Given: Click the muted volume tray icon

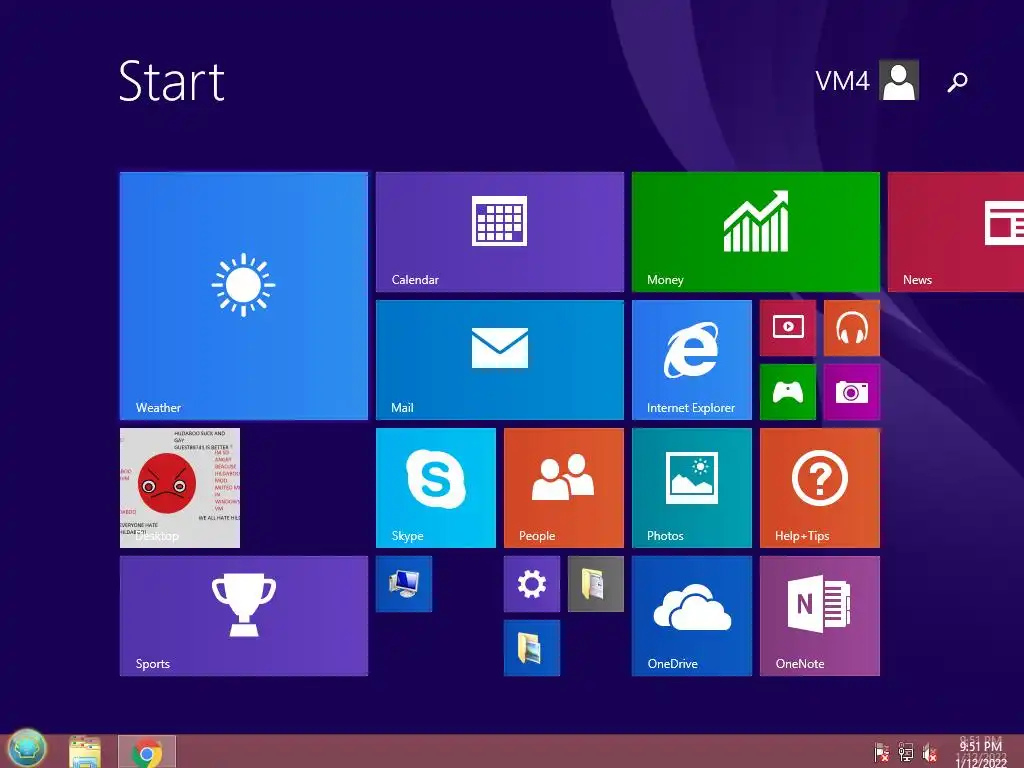Looking at the screenshot, I should click(930, 752).
